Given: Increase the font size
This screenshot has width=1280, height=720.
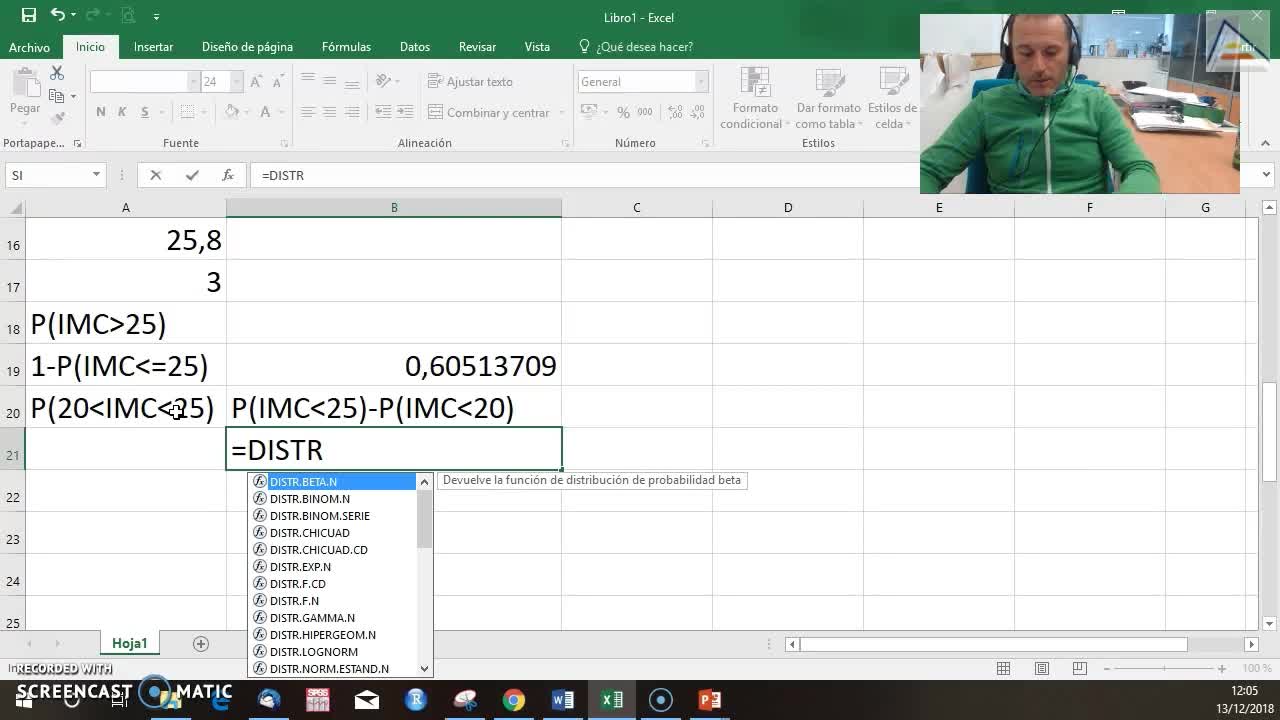Looking at the screenshot, I should [257, 82].
